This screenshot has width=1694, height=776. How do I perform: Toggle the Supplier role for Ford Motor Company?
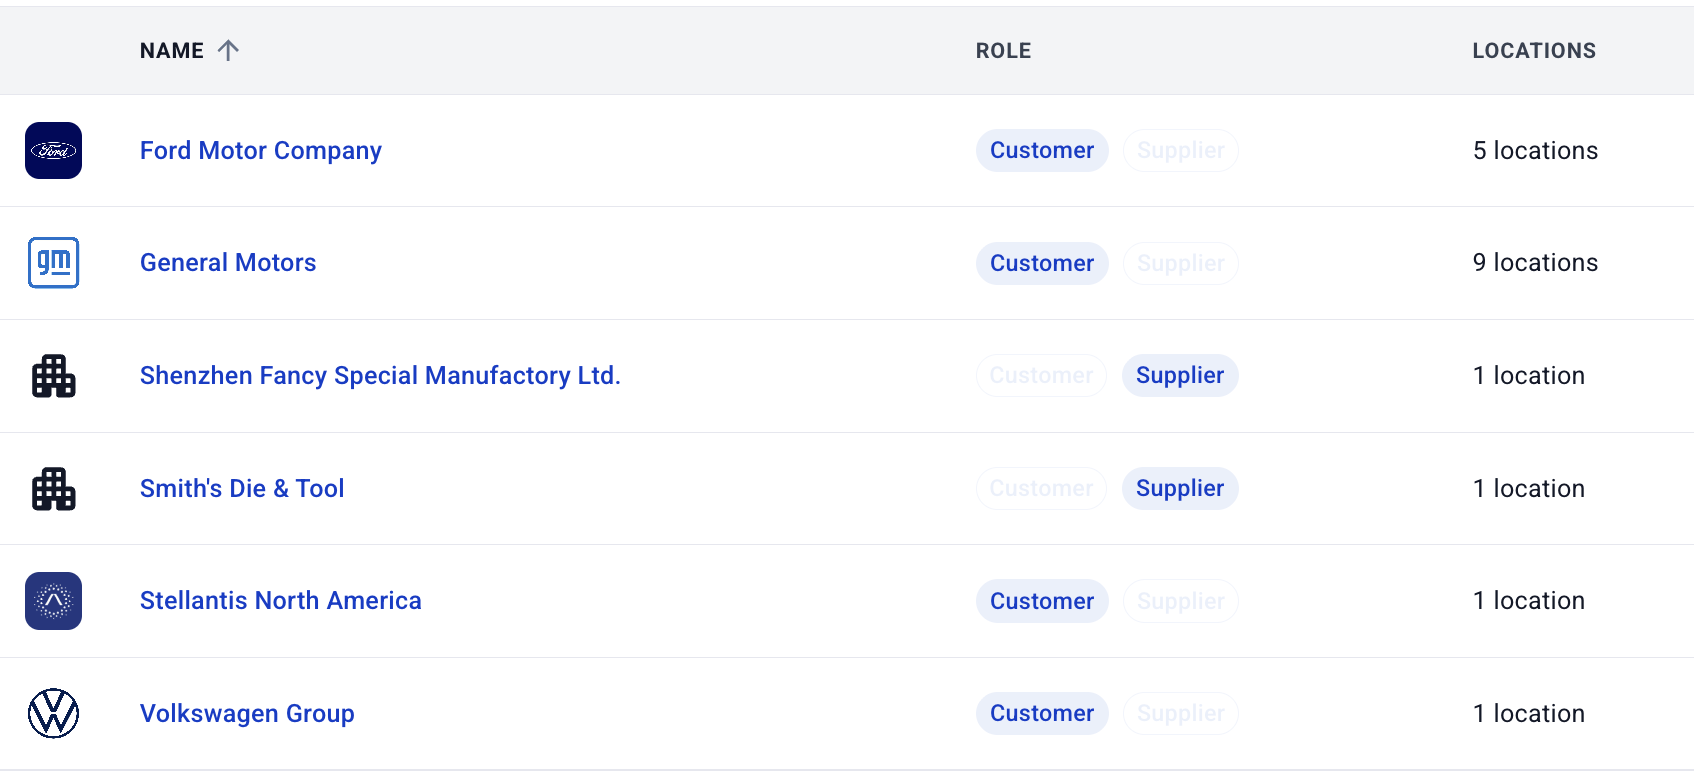1180,150
